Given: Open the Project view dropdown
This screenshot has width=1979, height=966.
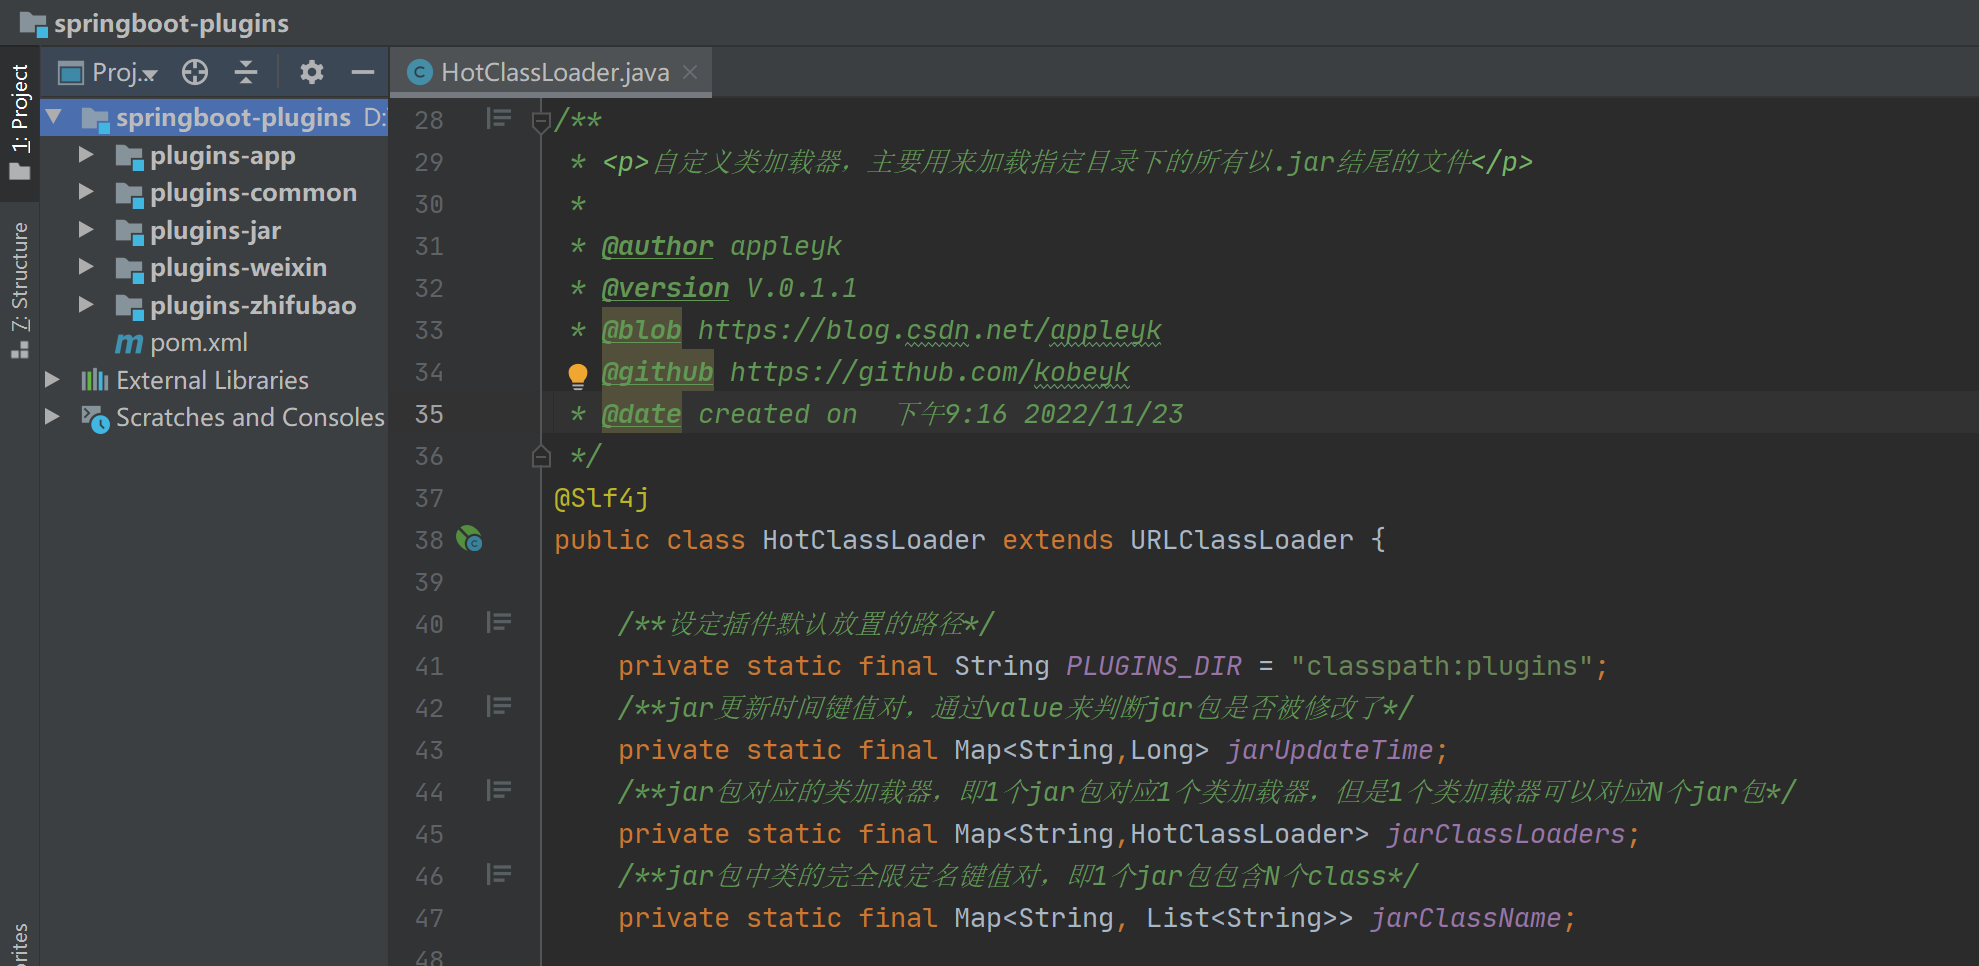Looking at the screenshot, I should (124, 72).
